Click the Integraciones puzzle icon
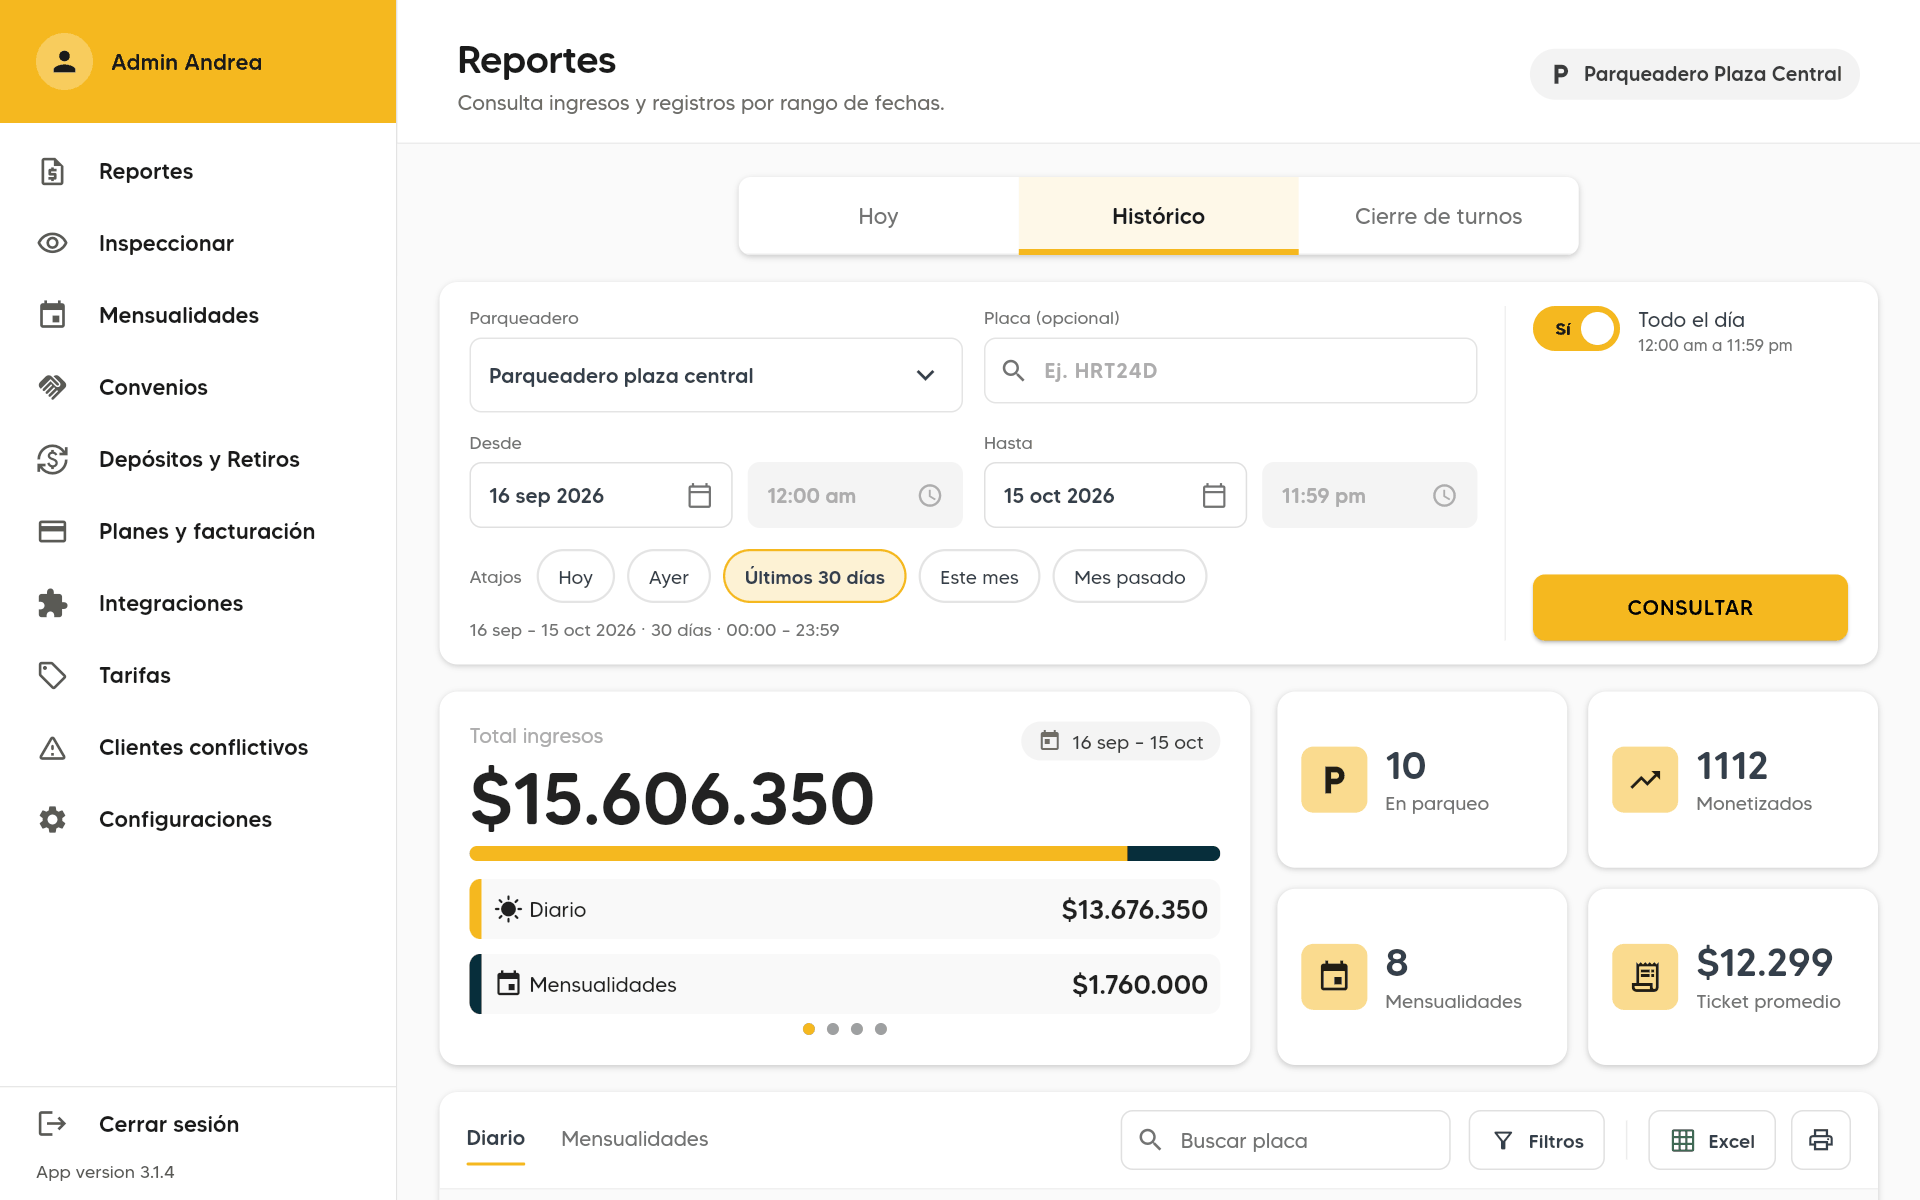1920x1200 pixels. (52, 603)
